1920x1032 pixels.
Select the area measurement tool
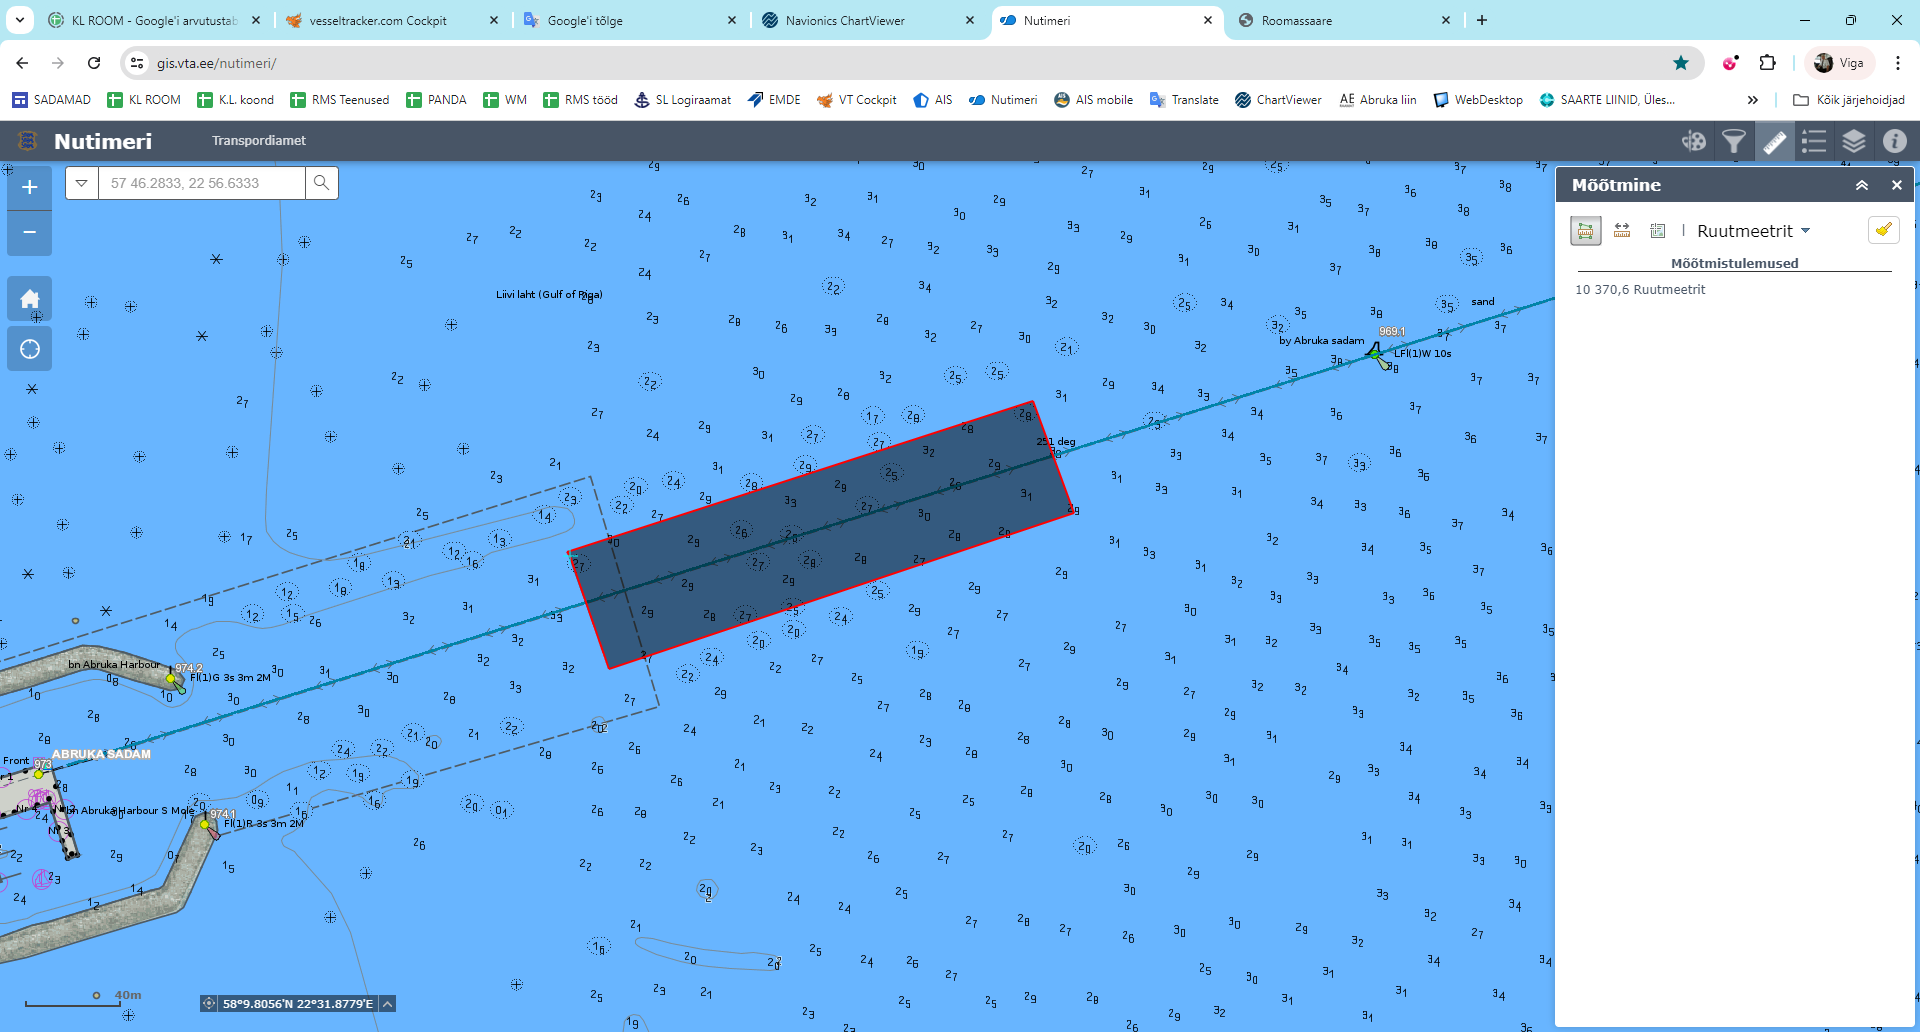click(1586, 231)
